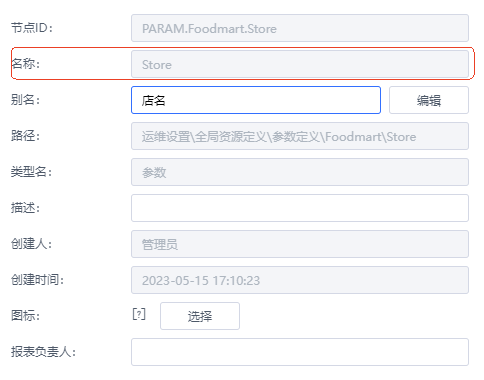Click the [?] icon placeholder

point(139,314)
